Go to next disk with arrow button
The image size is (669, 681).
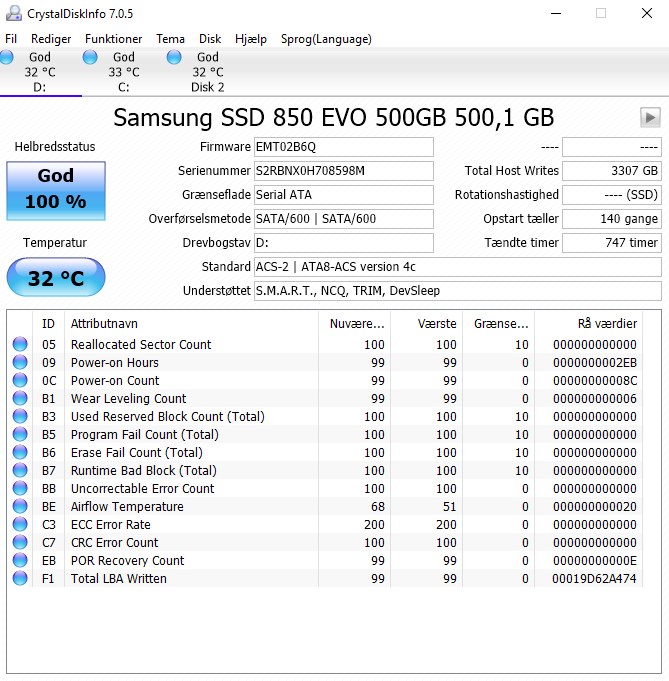pos(650,117)
